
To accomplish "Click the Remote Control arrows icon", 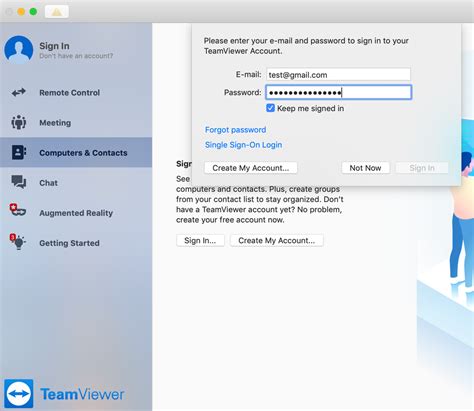I will coord(19,92).
